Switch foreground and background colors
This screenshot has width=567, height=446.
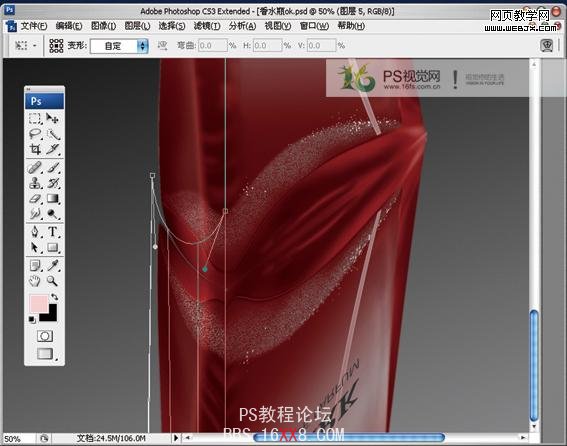pyautogui.click(x=54, y=297)
